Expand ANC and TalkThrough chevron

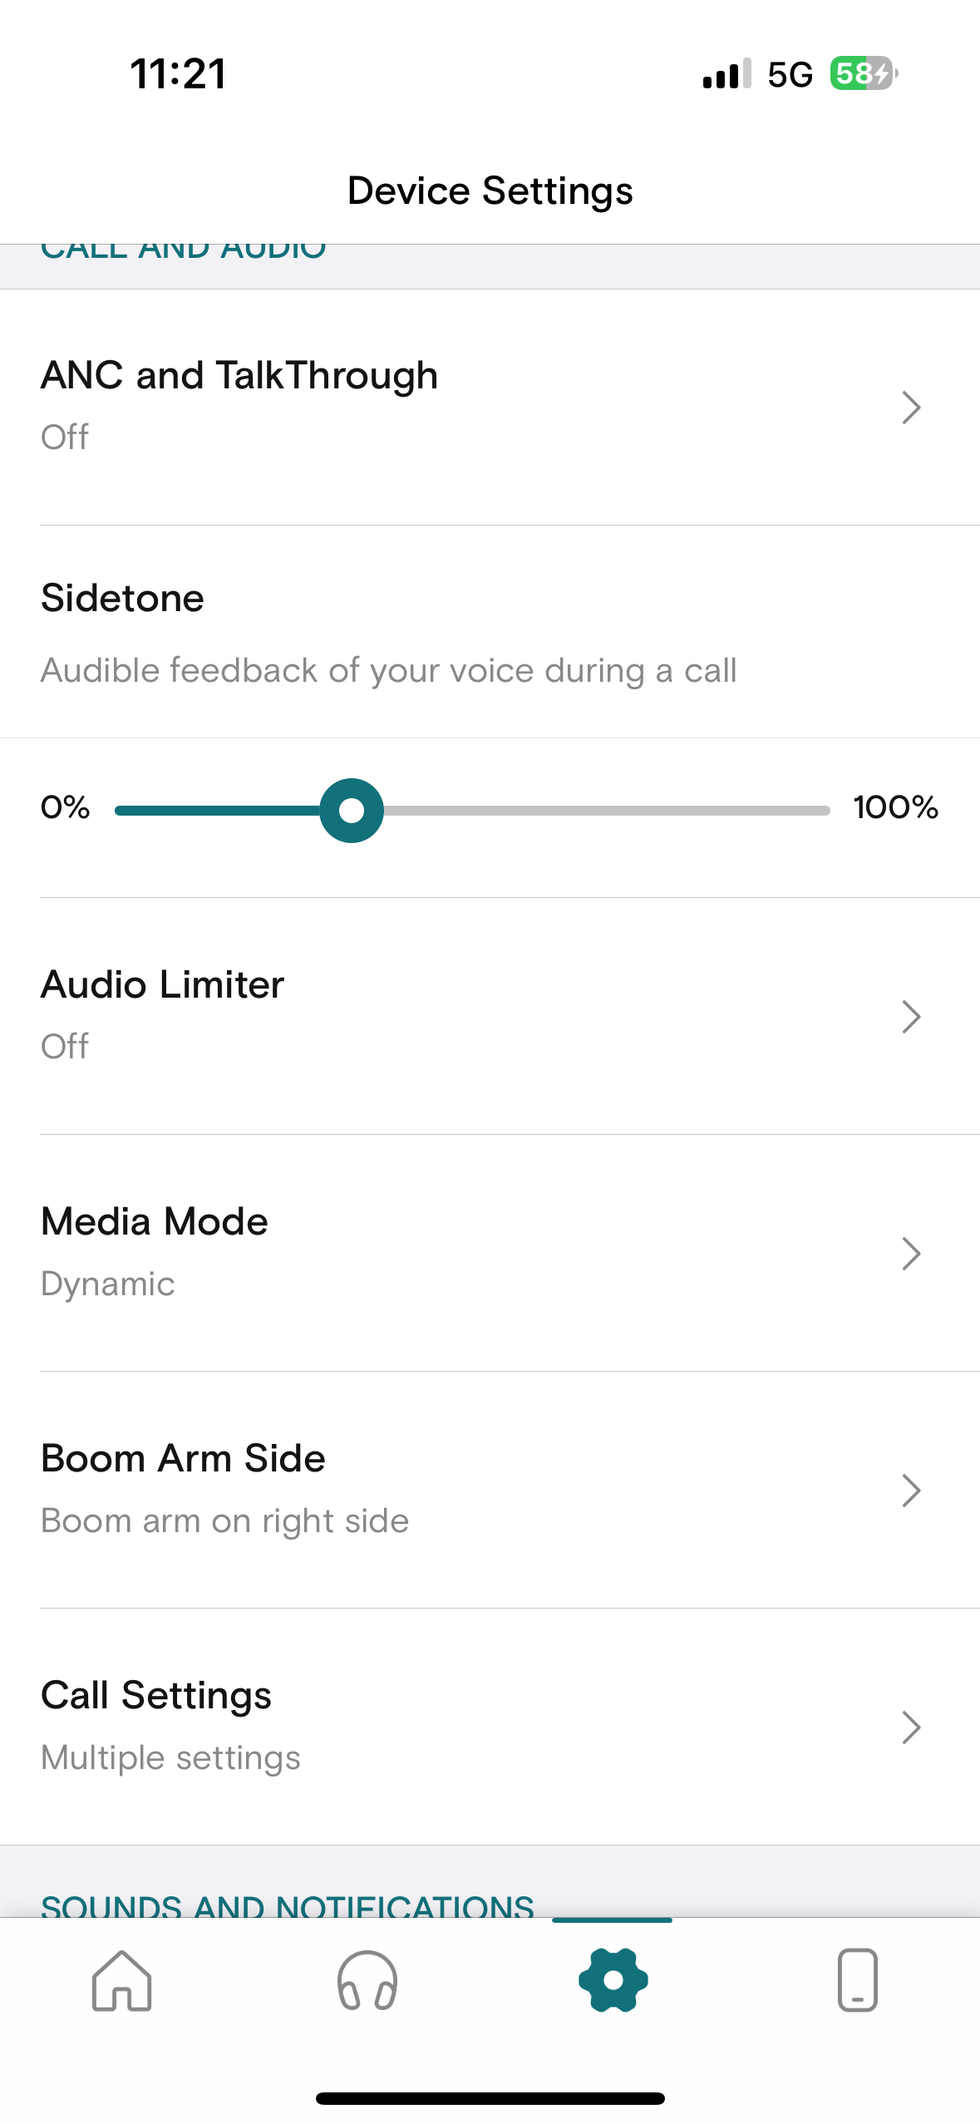[910, 407]
